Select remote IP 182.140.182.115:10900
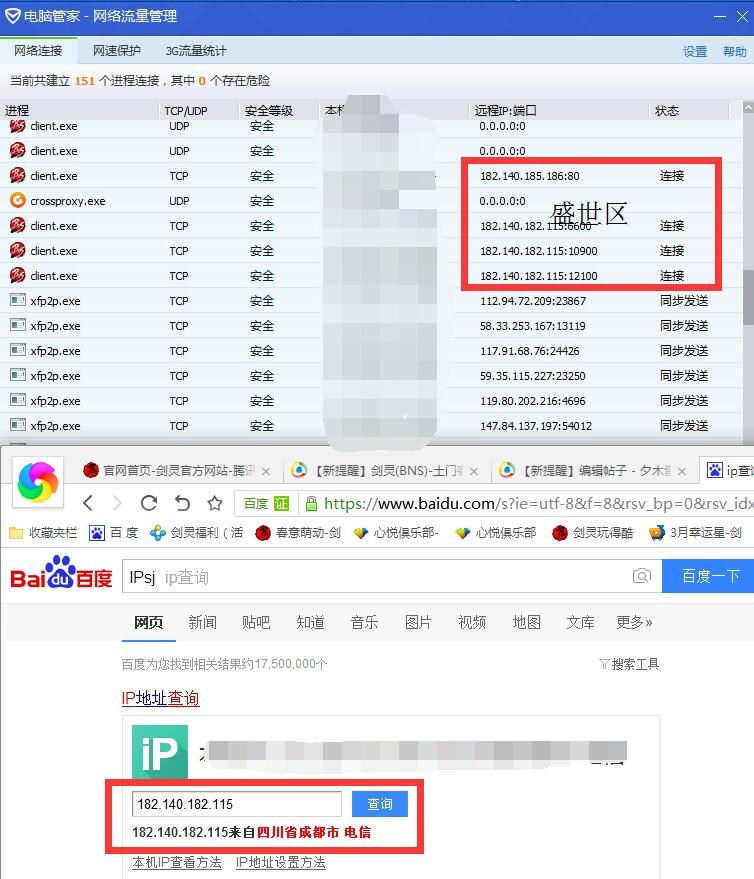Viewport: 754px width, 879px height. click(x=539, y=251)
